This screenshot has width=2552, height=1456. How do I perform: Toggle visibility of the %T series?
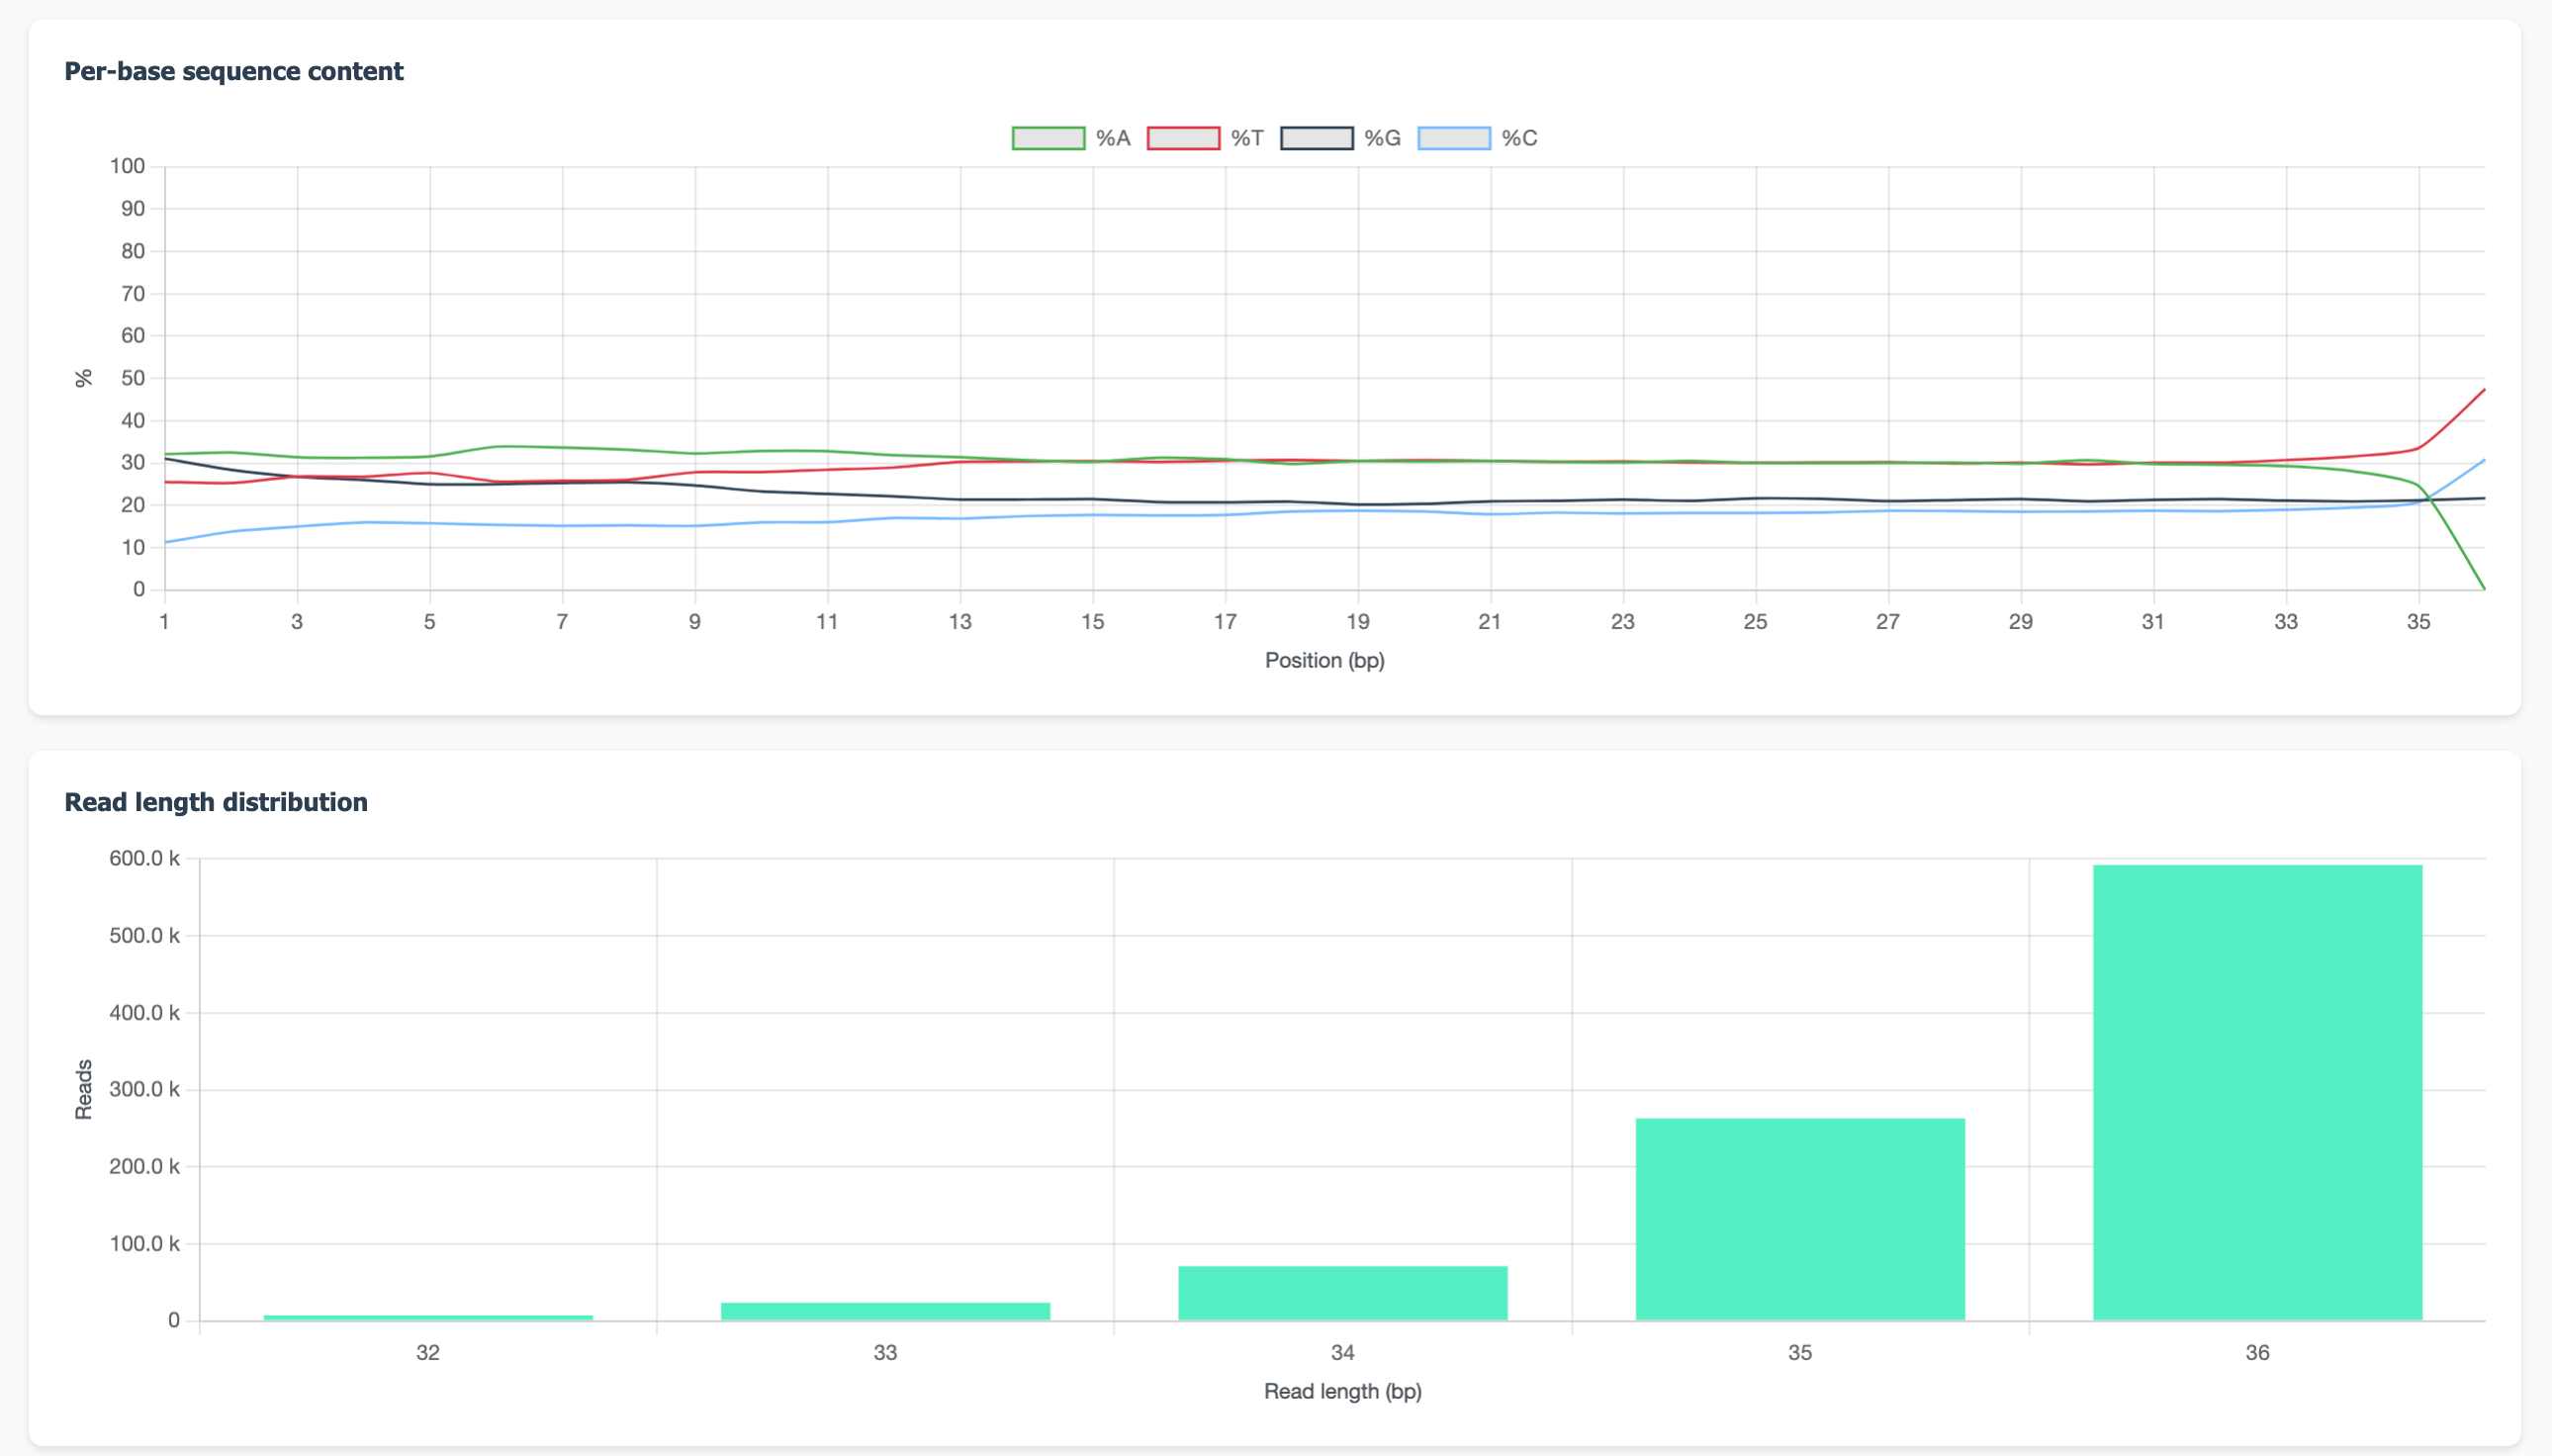coord(1184,137)
